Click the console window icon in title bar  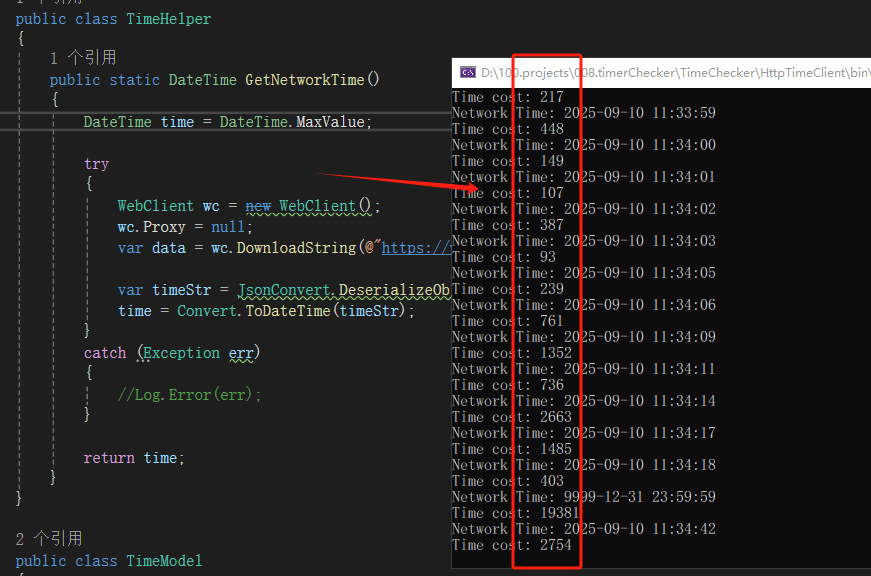point(468,72)
